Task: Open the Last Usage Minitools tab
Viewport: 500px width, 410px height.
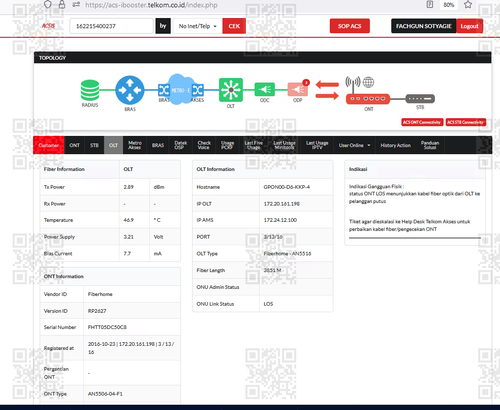Action: click(x=284, y=145)
